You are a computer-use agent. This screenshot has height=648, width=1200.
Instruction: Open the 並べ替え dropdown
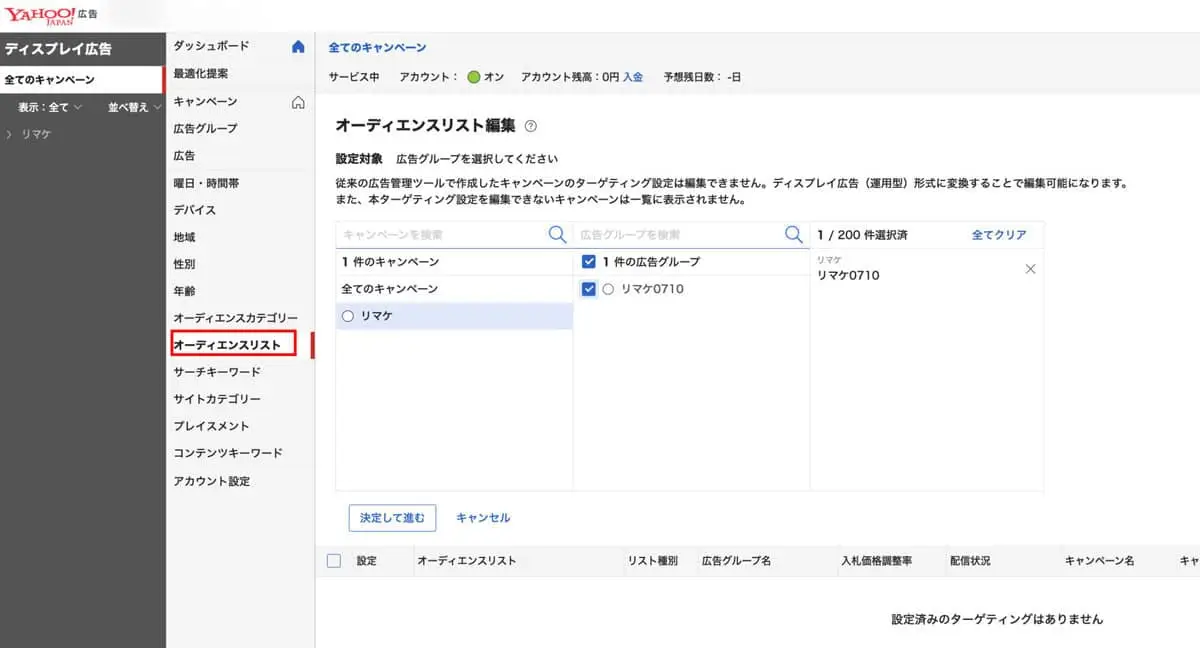131,107
